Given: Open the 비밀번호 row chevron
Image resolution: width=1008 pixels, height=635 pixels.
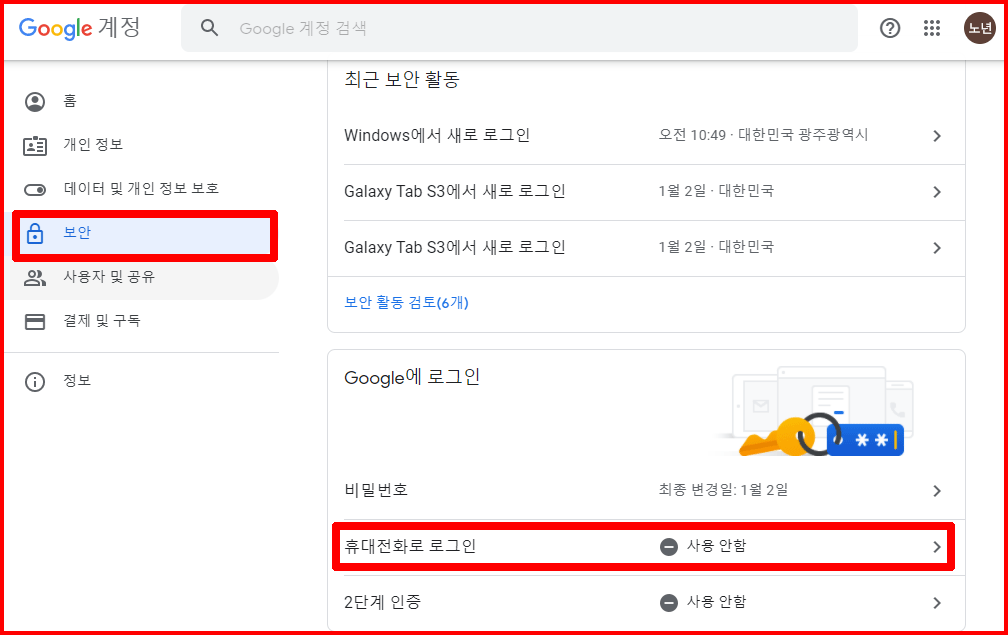Looking at the screenshot, I should coord(937,491).
